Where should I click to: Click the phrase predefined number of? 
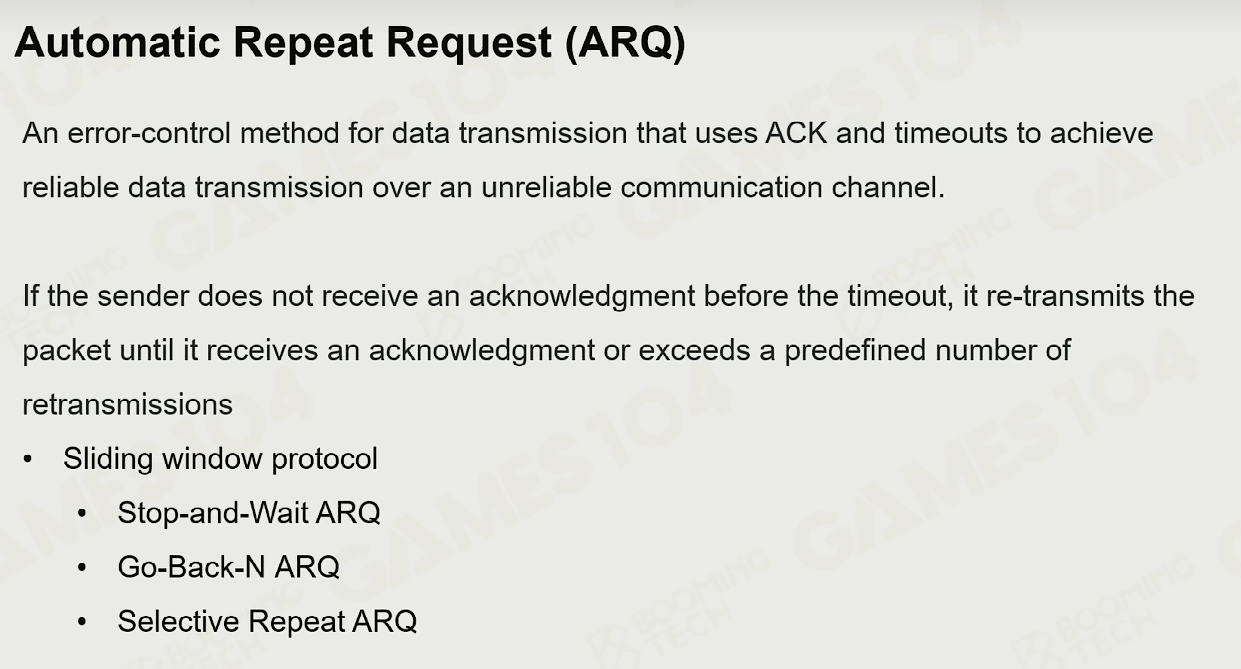pos(927,350)
